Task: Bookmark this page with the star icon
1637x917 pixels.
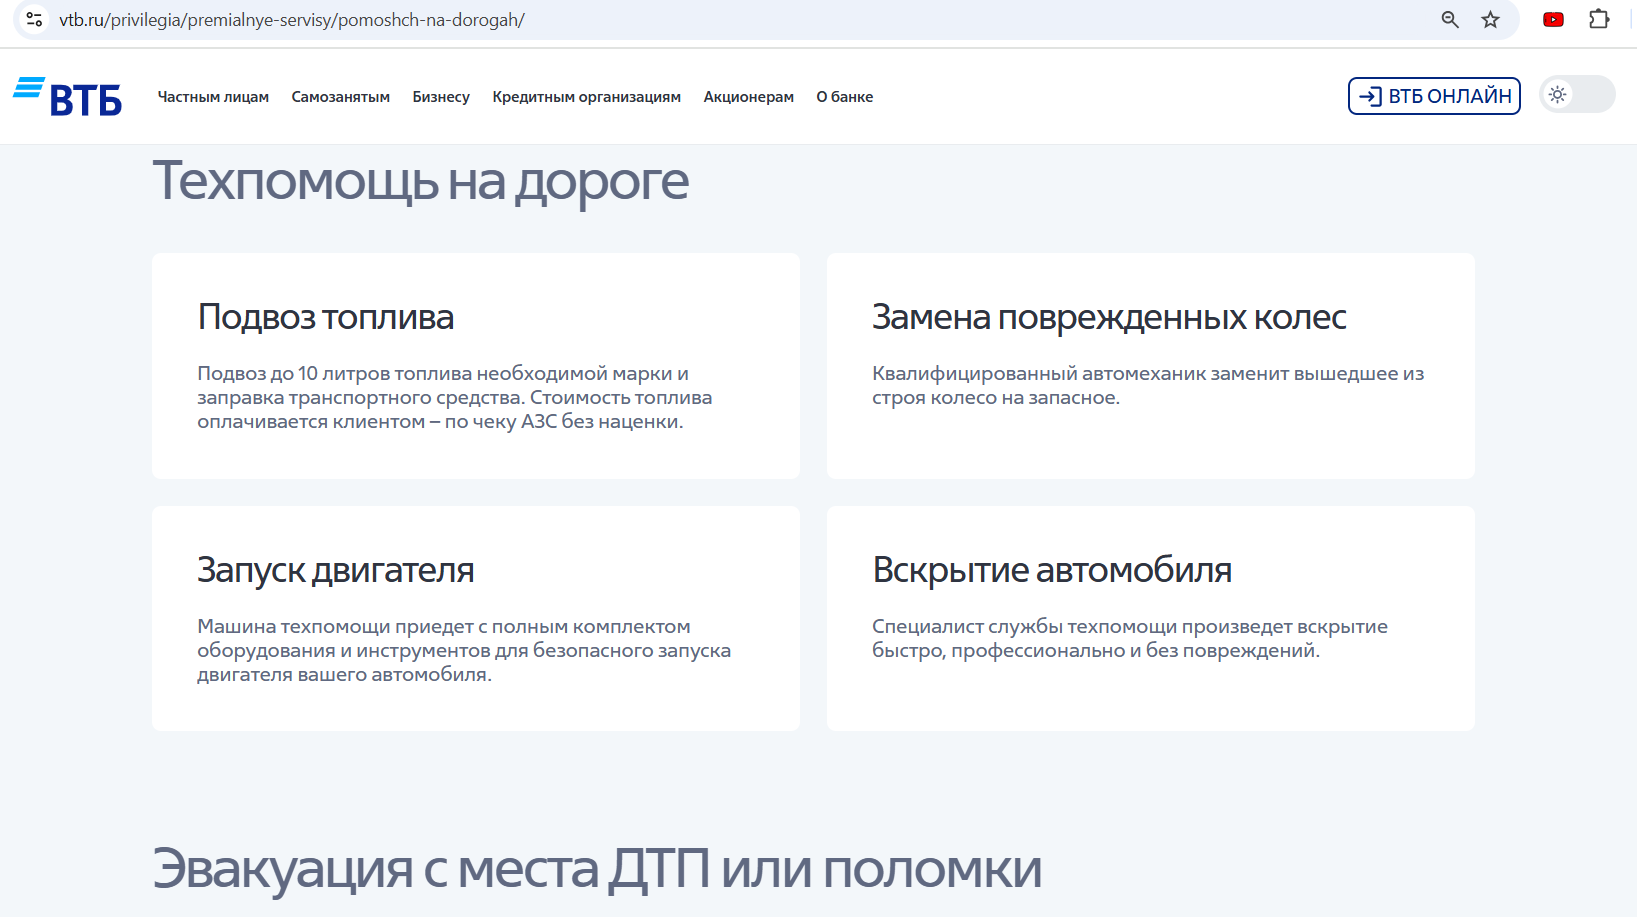Action: 1490,19
